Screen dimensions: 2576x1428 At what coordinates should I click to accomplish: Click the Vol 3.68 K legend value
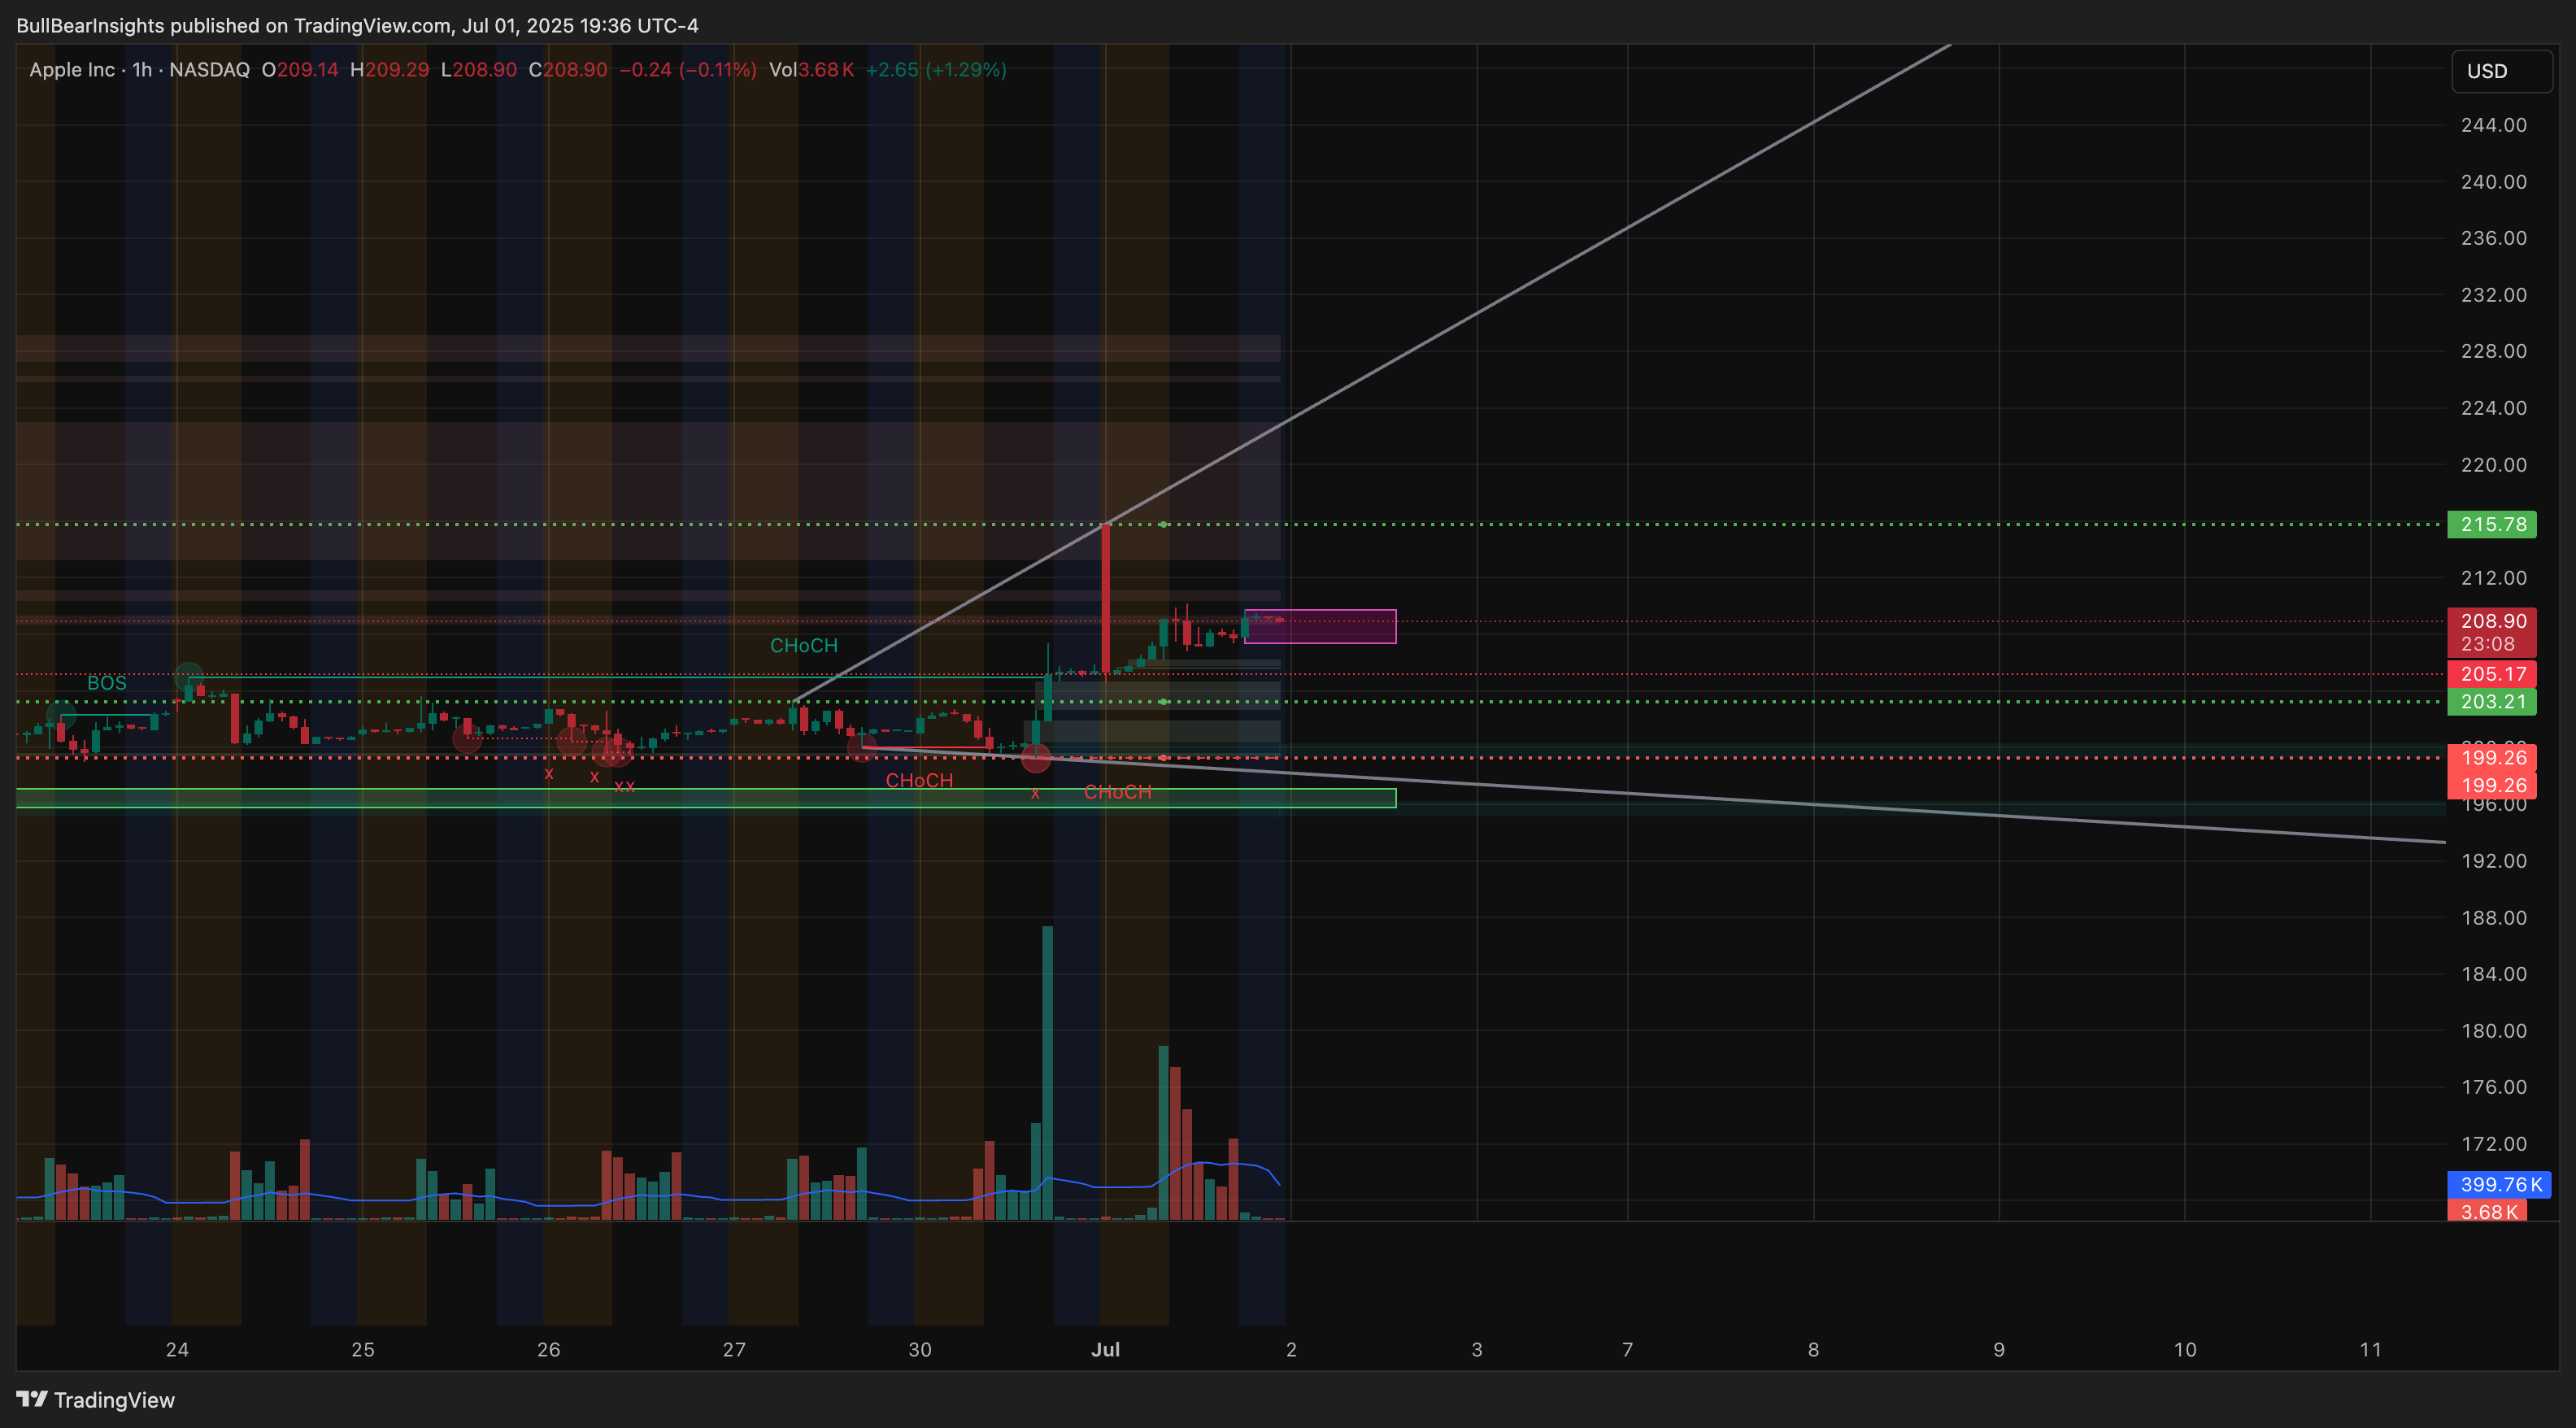point(811,70)
